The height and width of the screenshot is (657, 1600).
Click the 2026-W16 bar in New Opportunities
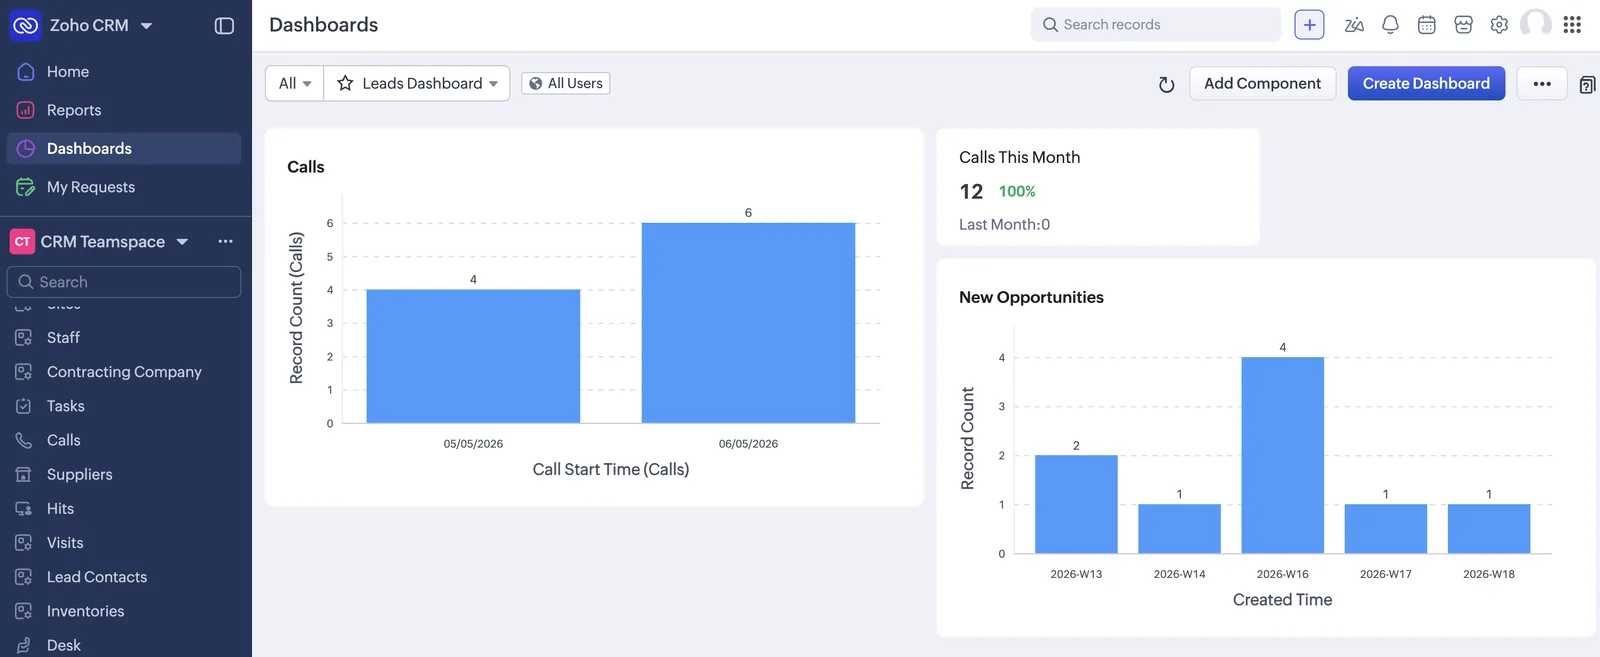pyautogui.click(x=1282, y=455)
